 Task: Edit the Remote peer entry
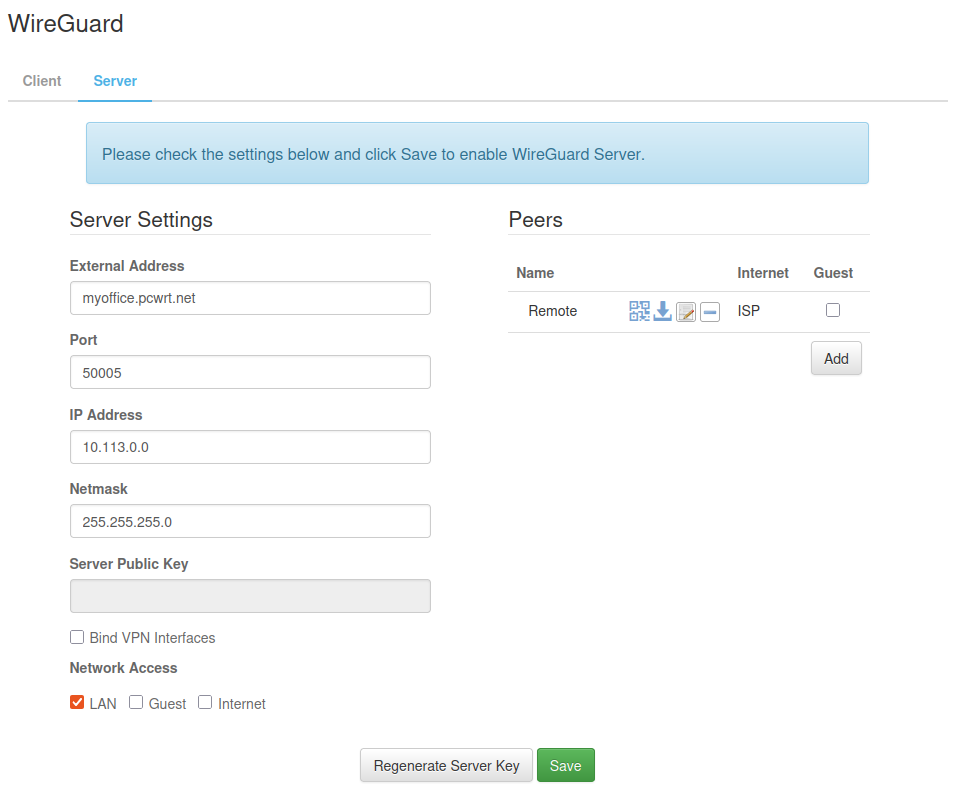[x=686, y=312]
